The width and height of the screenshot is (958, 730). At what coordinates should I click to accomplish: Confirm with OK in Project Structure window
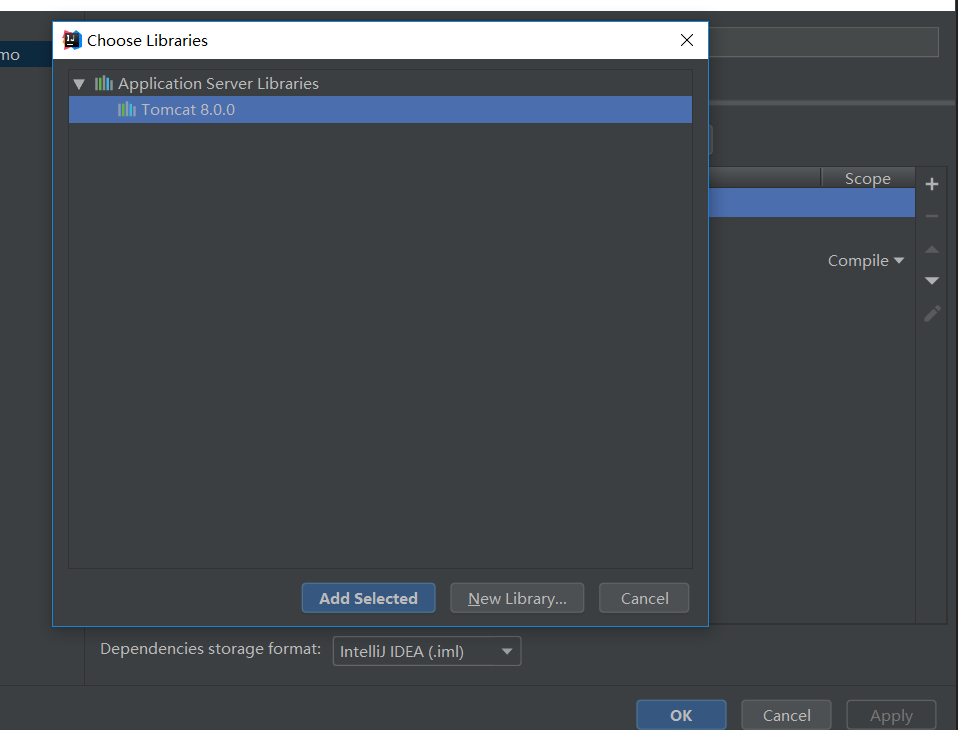(x=681, y=715)
